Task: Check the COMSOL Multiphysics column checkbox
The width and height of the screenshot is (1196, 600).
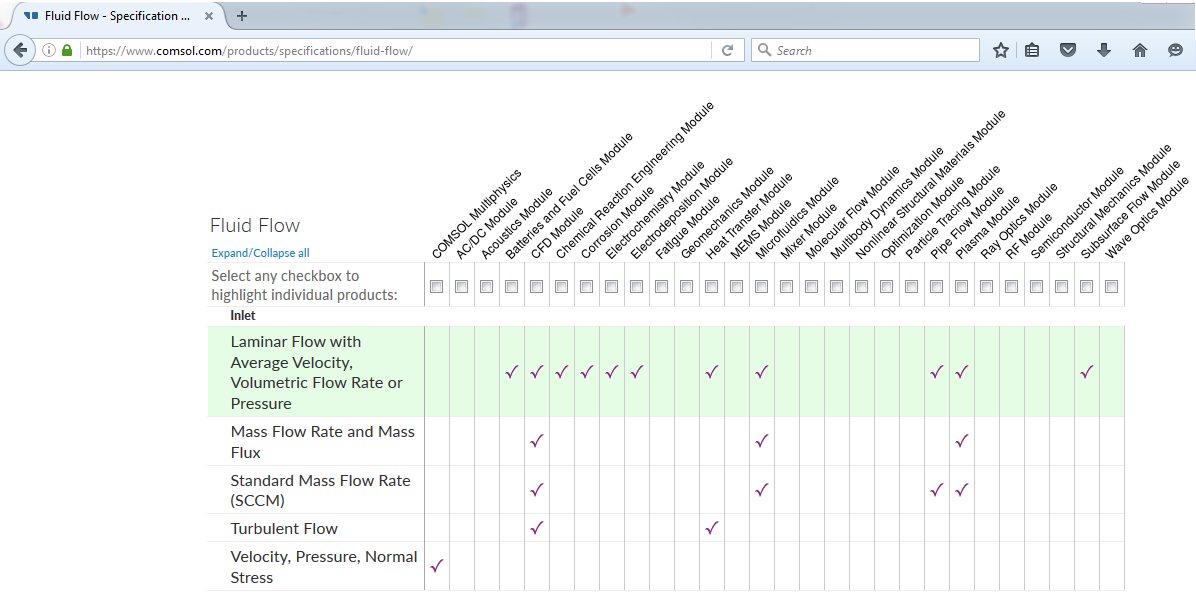Action: pos(437,287)
